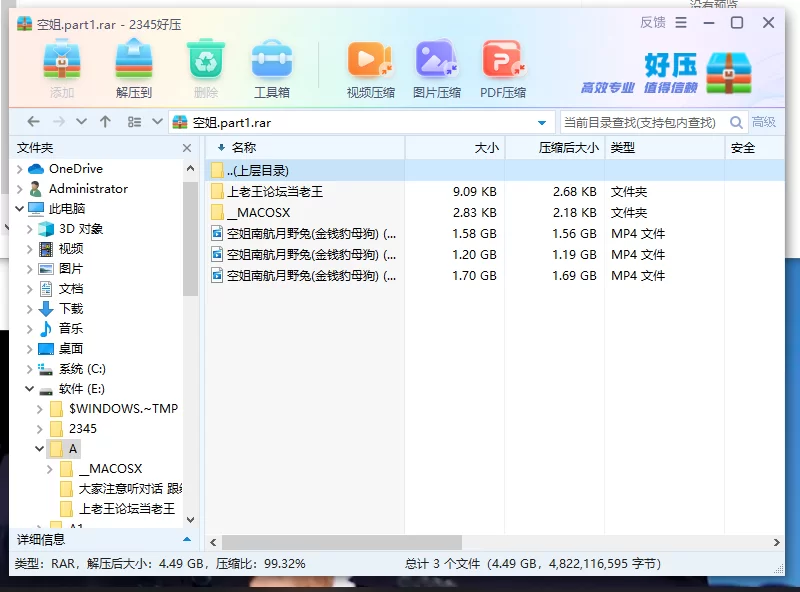Screen dimensions: 800x592
Task: Open the view mode dropdown chevron
Action: tap(157, 121)
